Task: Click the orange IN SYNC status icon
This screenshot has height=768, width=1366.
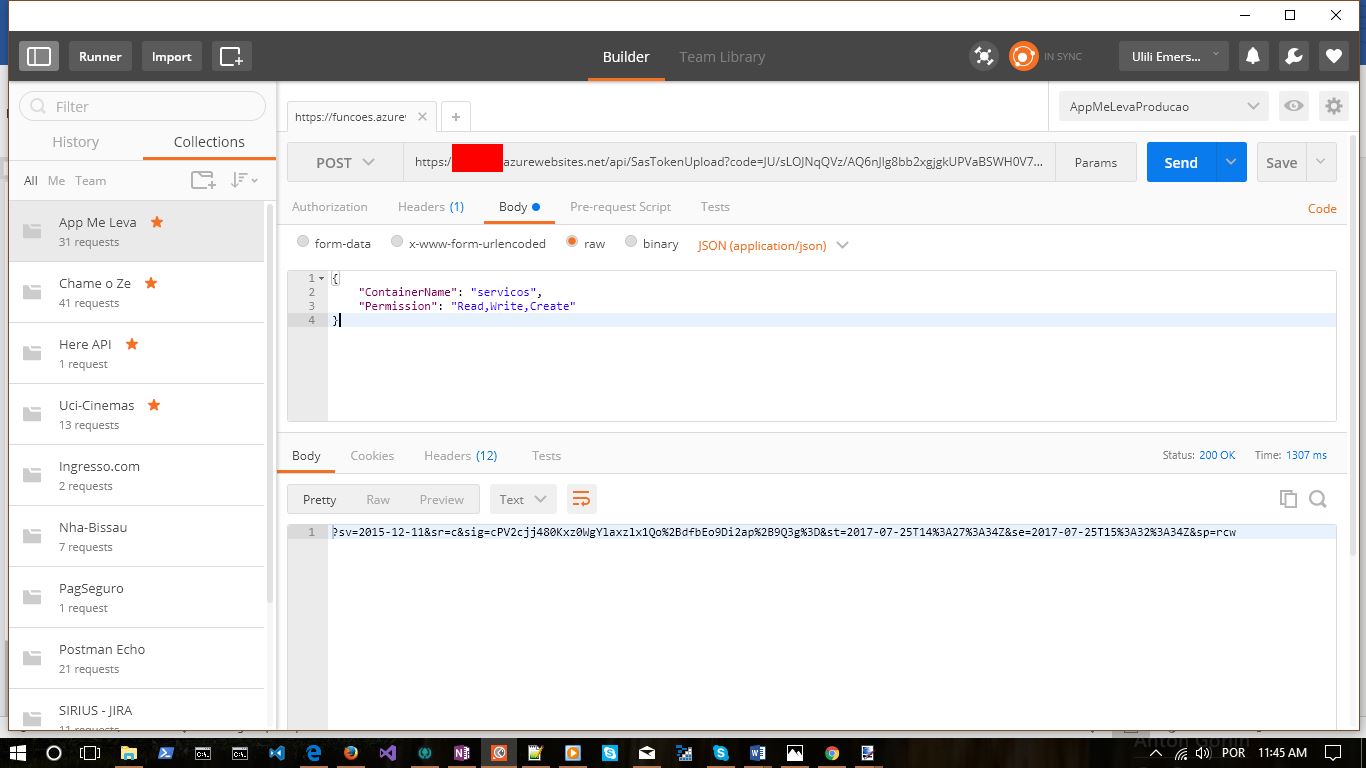Action: [x=1023, y=57]
